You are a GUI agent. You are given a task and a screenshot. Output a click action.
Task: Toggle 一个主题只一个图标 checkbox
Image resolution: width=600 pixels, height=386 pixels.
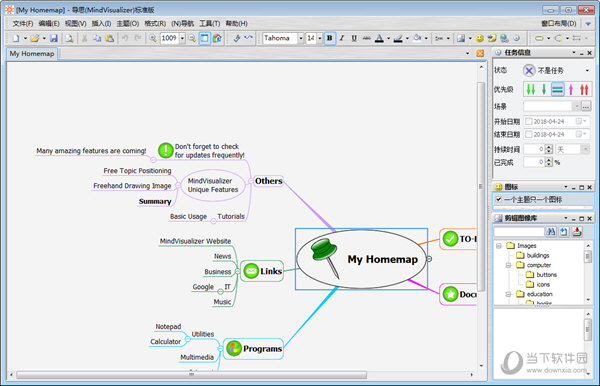point(499,199)
